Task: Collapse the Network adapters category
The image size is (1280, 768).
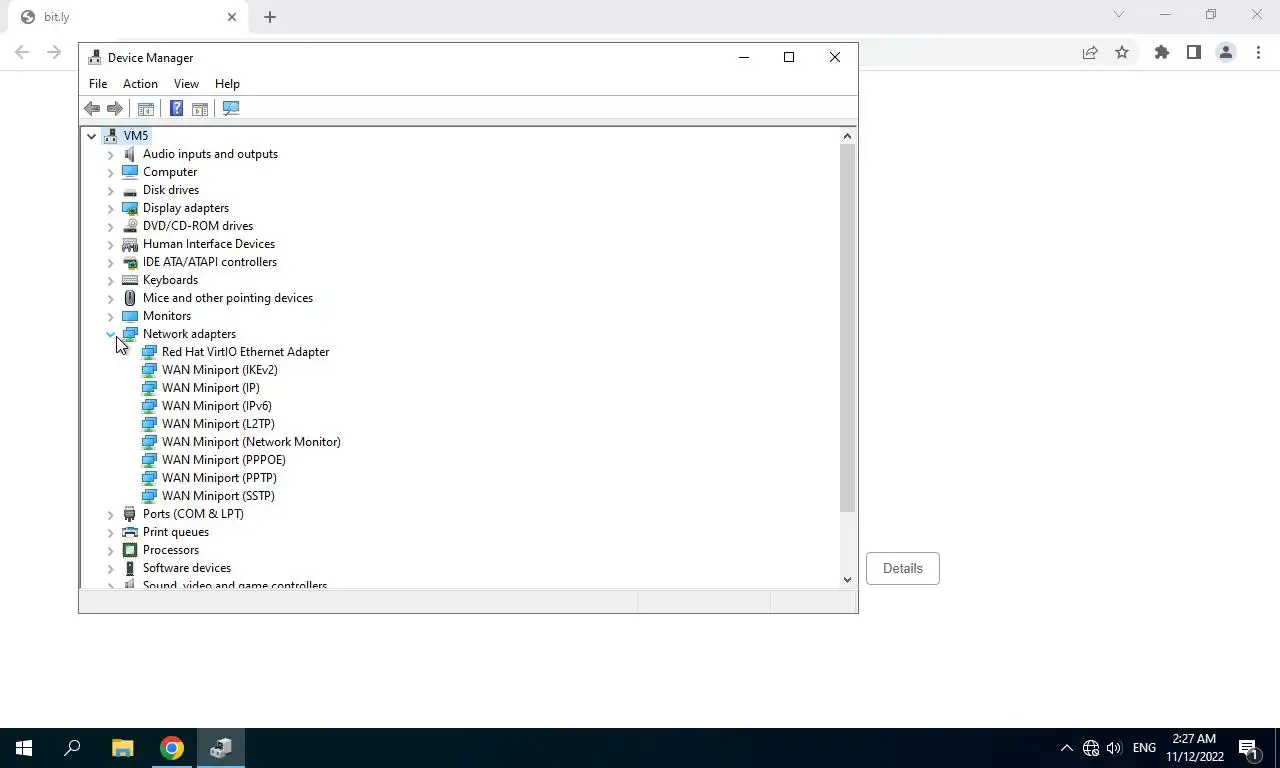Action: click(110, 334)
